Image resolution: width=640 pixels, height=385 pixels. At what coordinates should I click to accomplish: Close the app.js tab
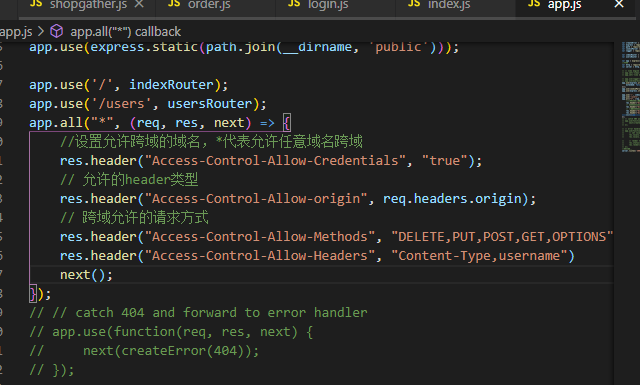coord(619,4)
